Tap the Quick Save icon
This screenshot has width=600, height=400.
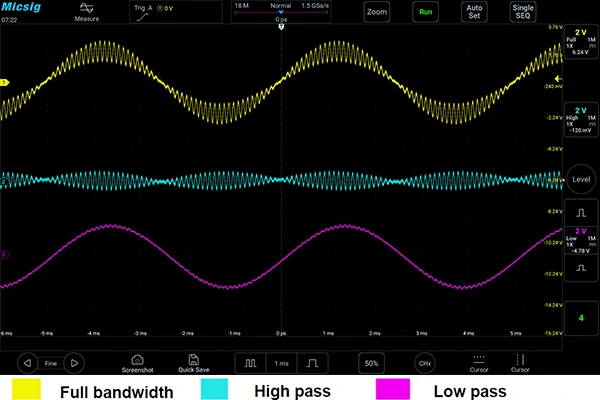coord(193,362)
